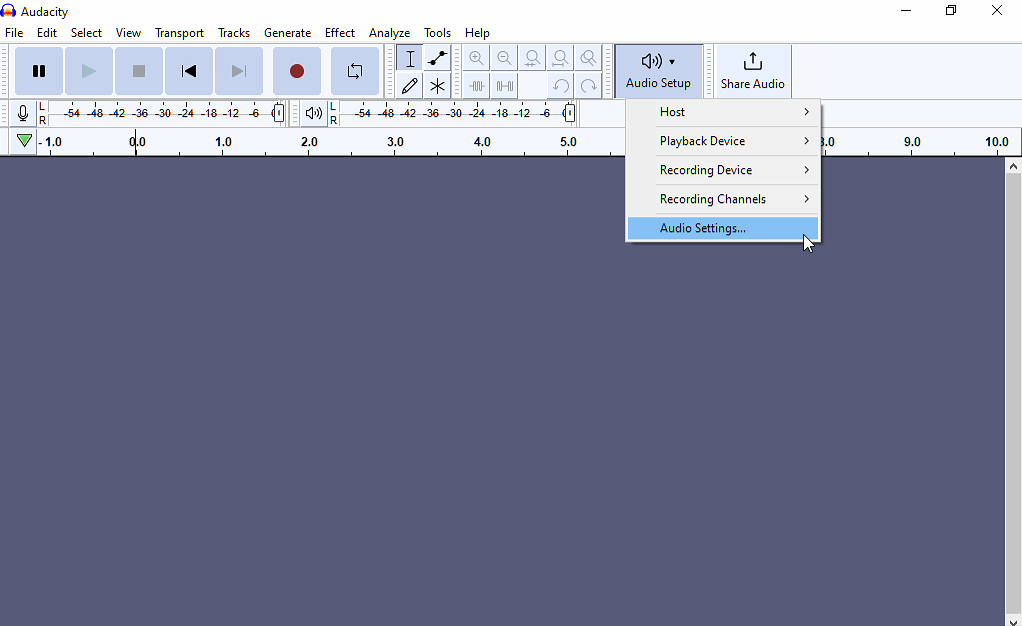
Task: Open the View menu
Action: click(x=128, y=33)
